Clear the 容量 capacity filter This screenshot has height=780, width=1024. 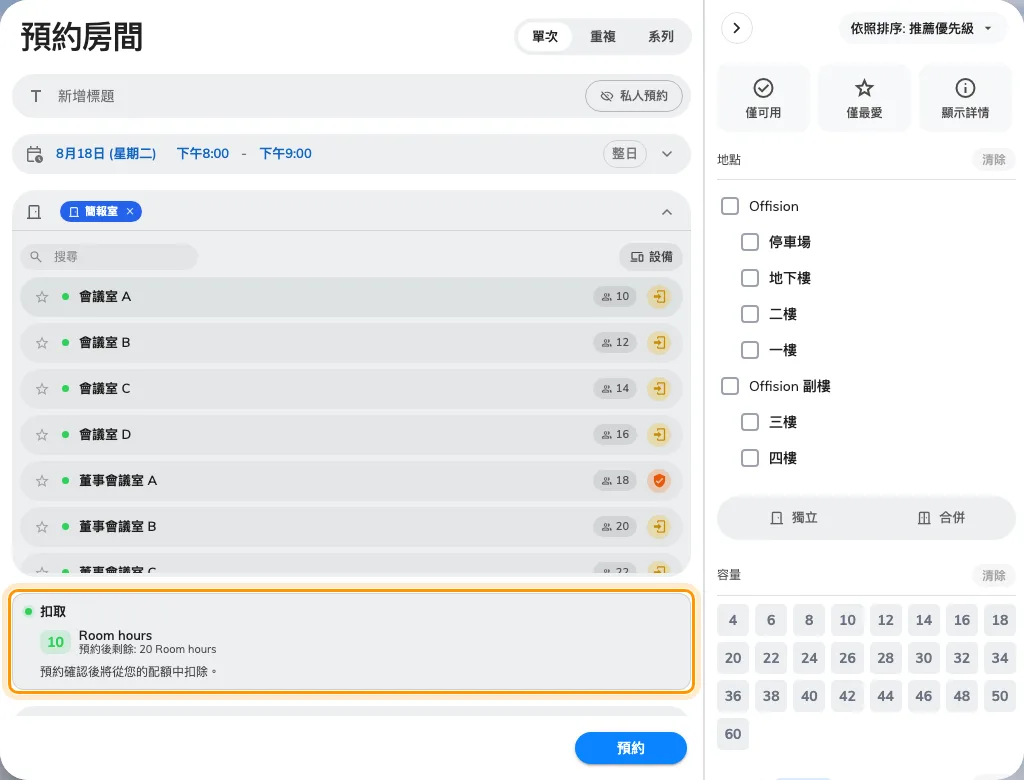[993, 576]
